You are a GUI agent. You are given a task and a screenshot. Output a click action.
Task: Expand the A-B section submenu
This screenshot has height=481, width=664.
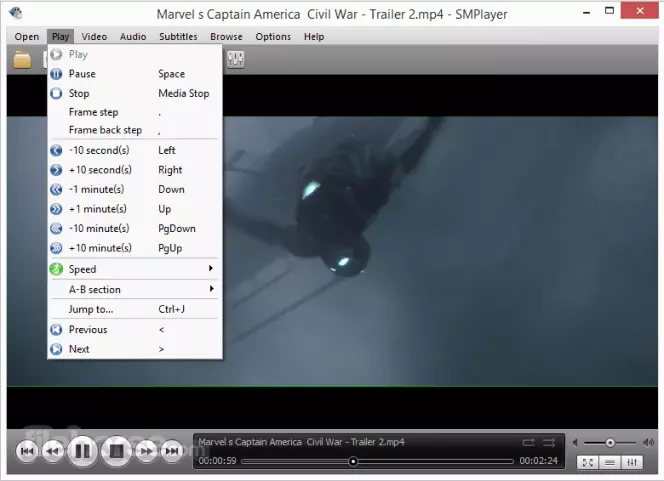click(135, 289)
